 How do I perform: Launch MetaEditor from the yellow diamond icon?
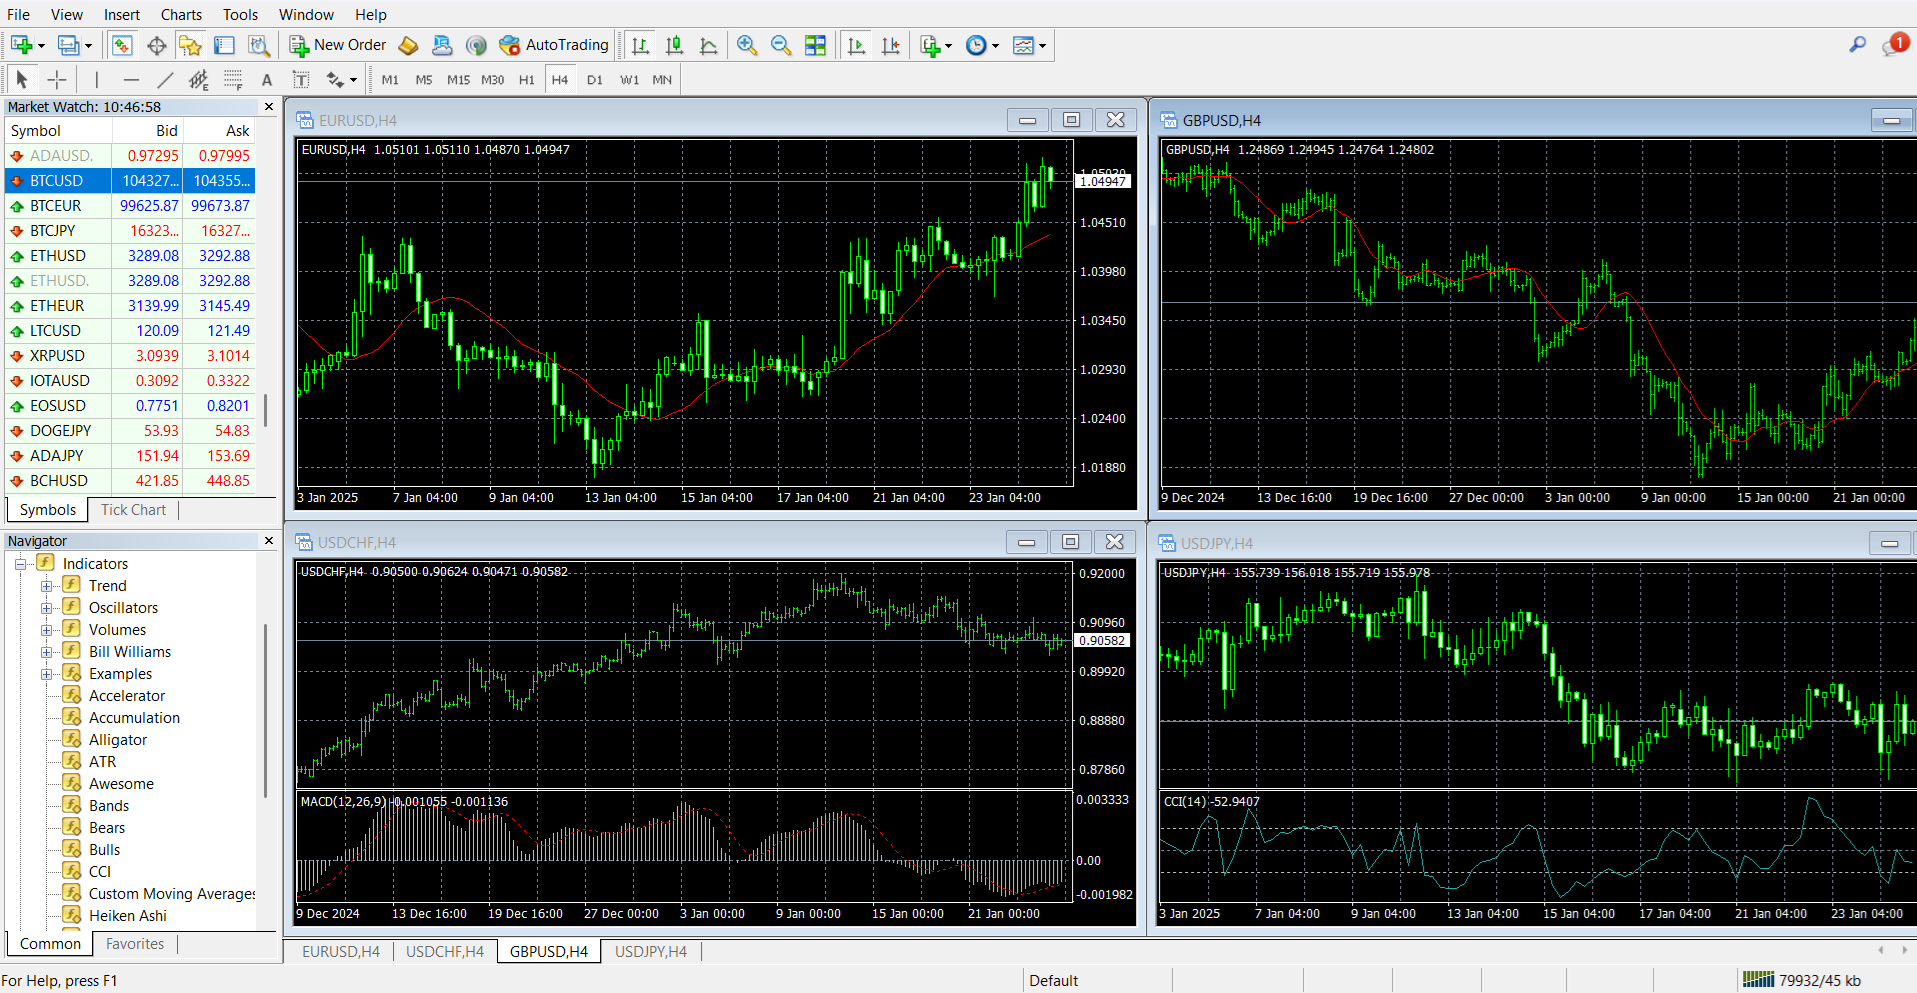point(408,45)
